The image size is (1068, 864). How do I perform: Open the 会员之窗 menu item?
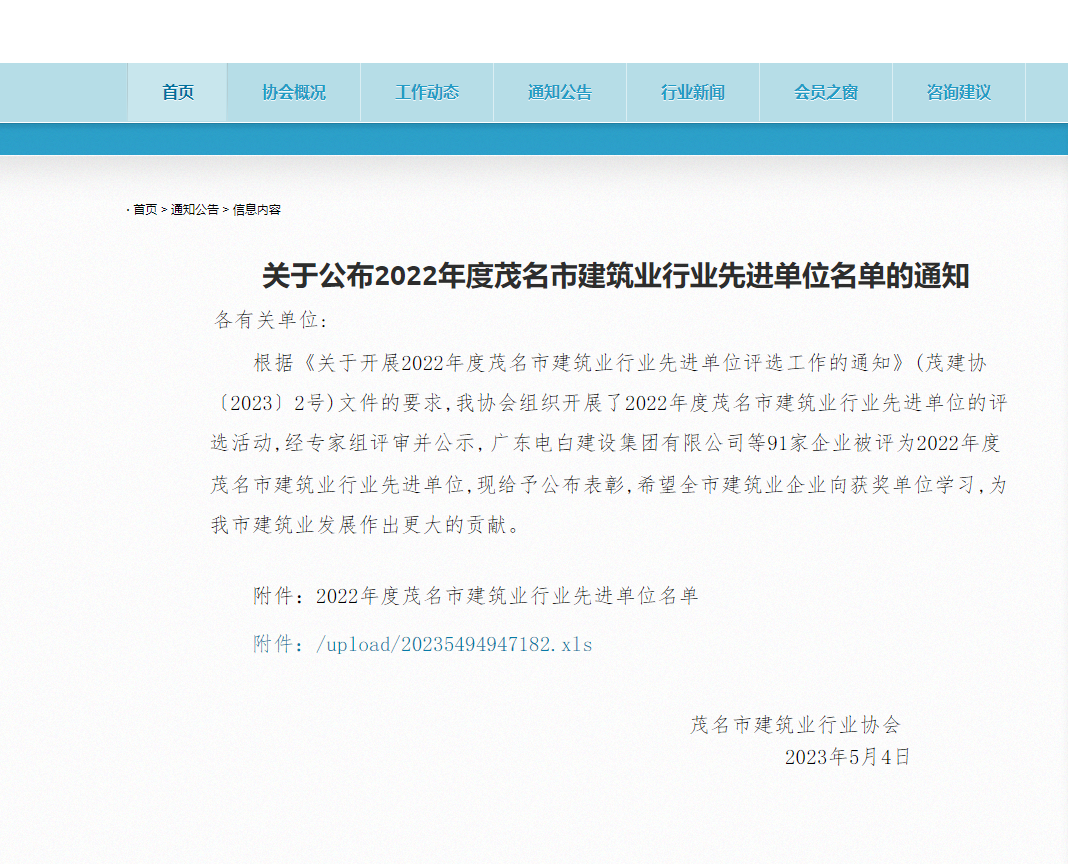pos(826,92)
